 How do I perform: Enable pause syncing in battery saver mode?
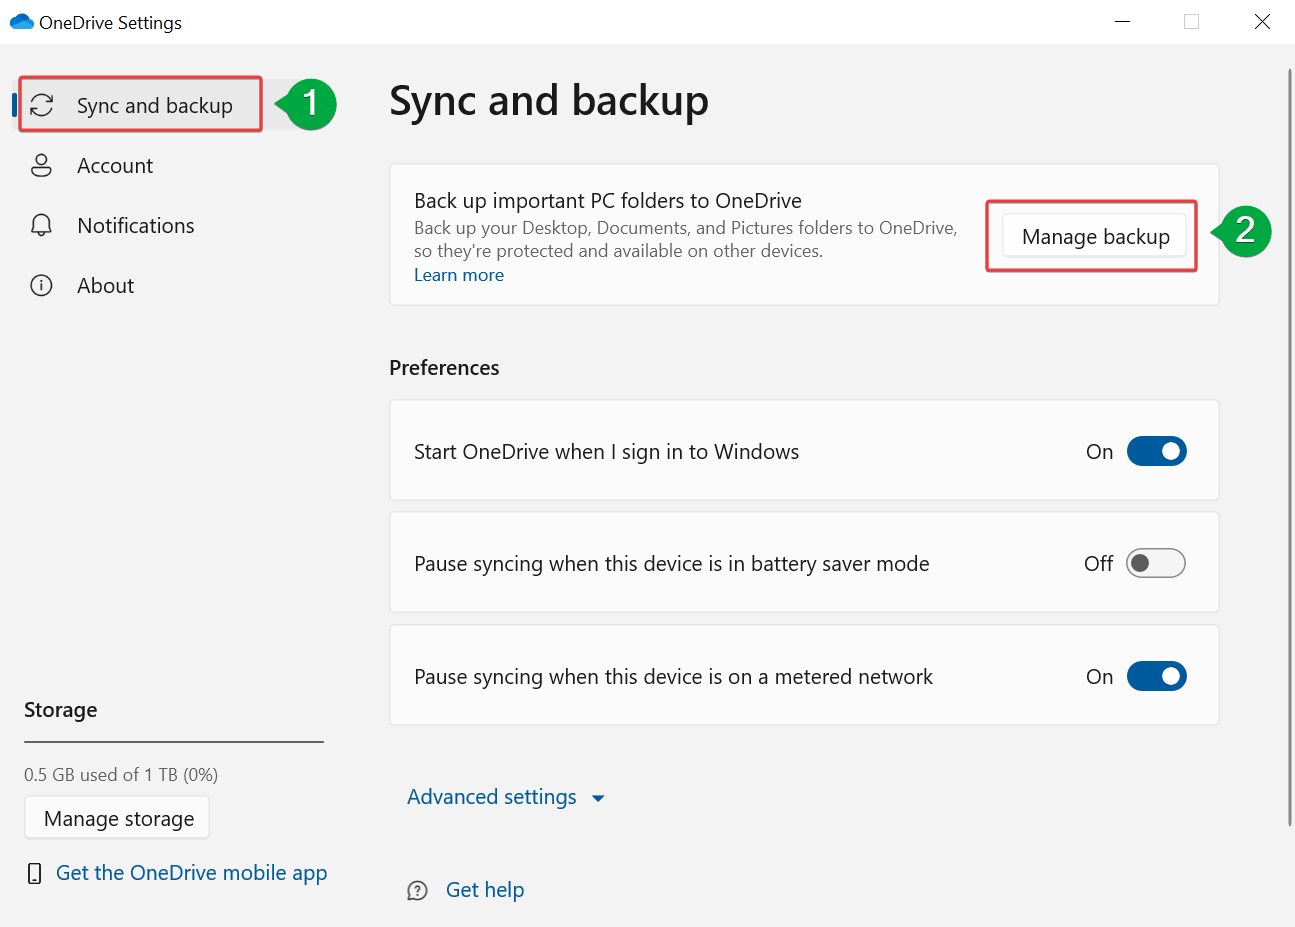1155,564
